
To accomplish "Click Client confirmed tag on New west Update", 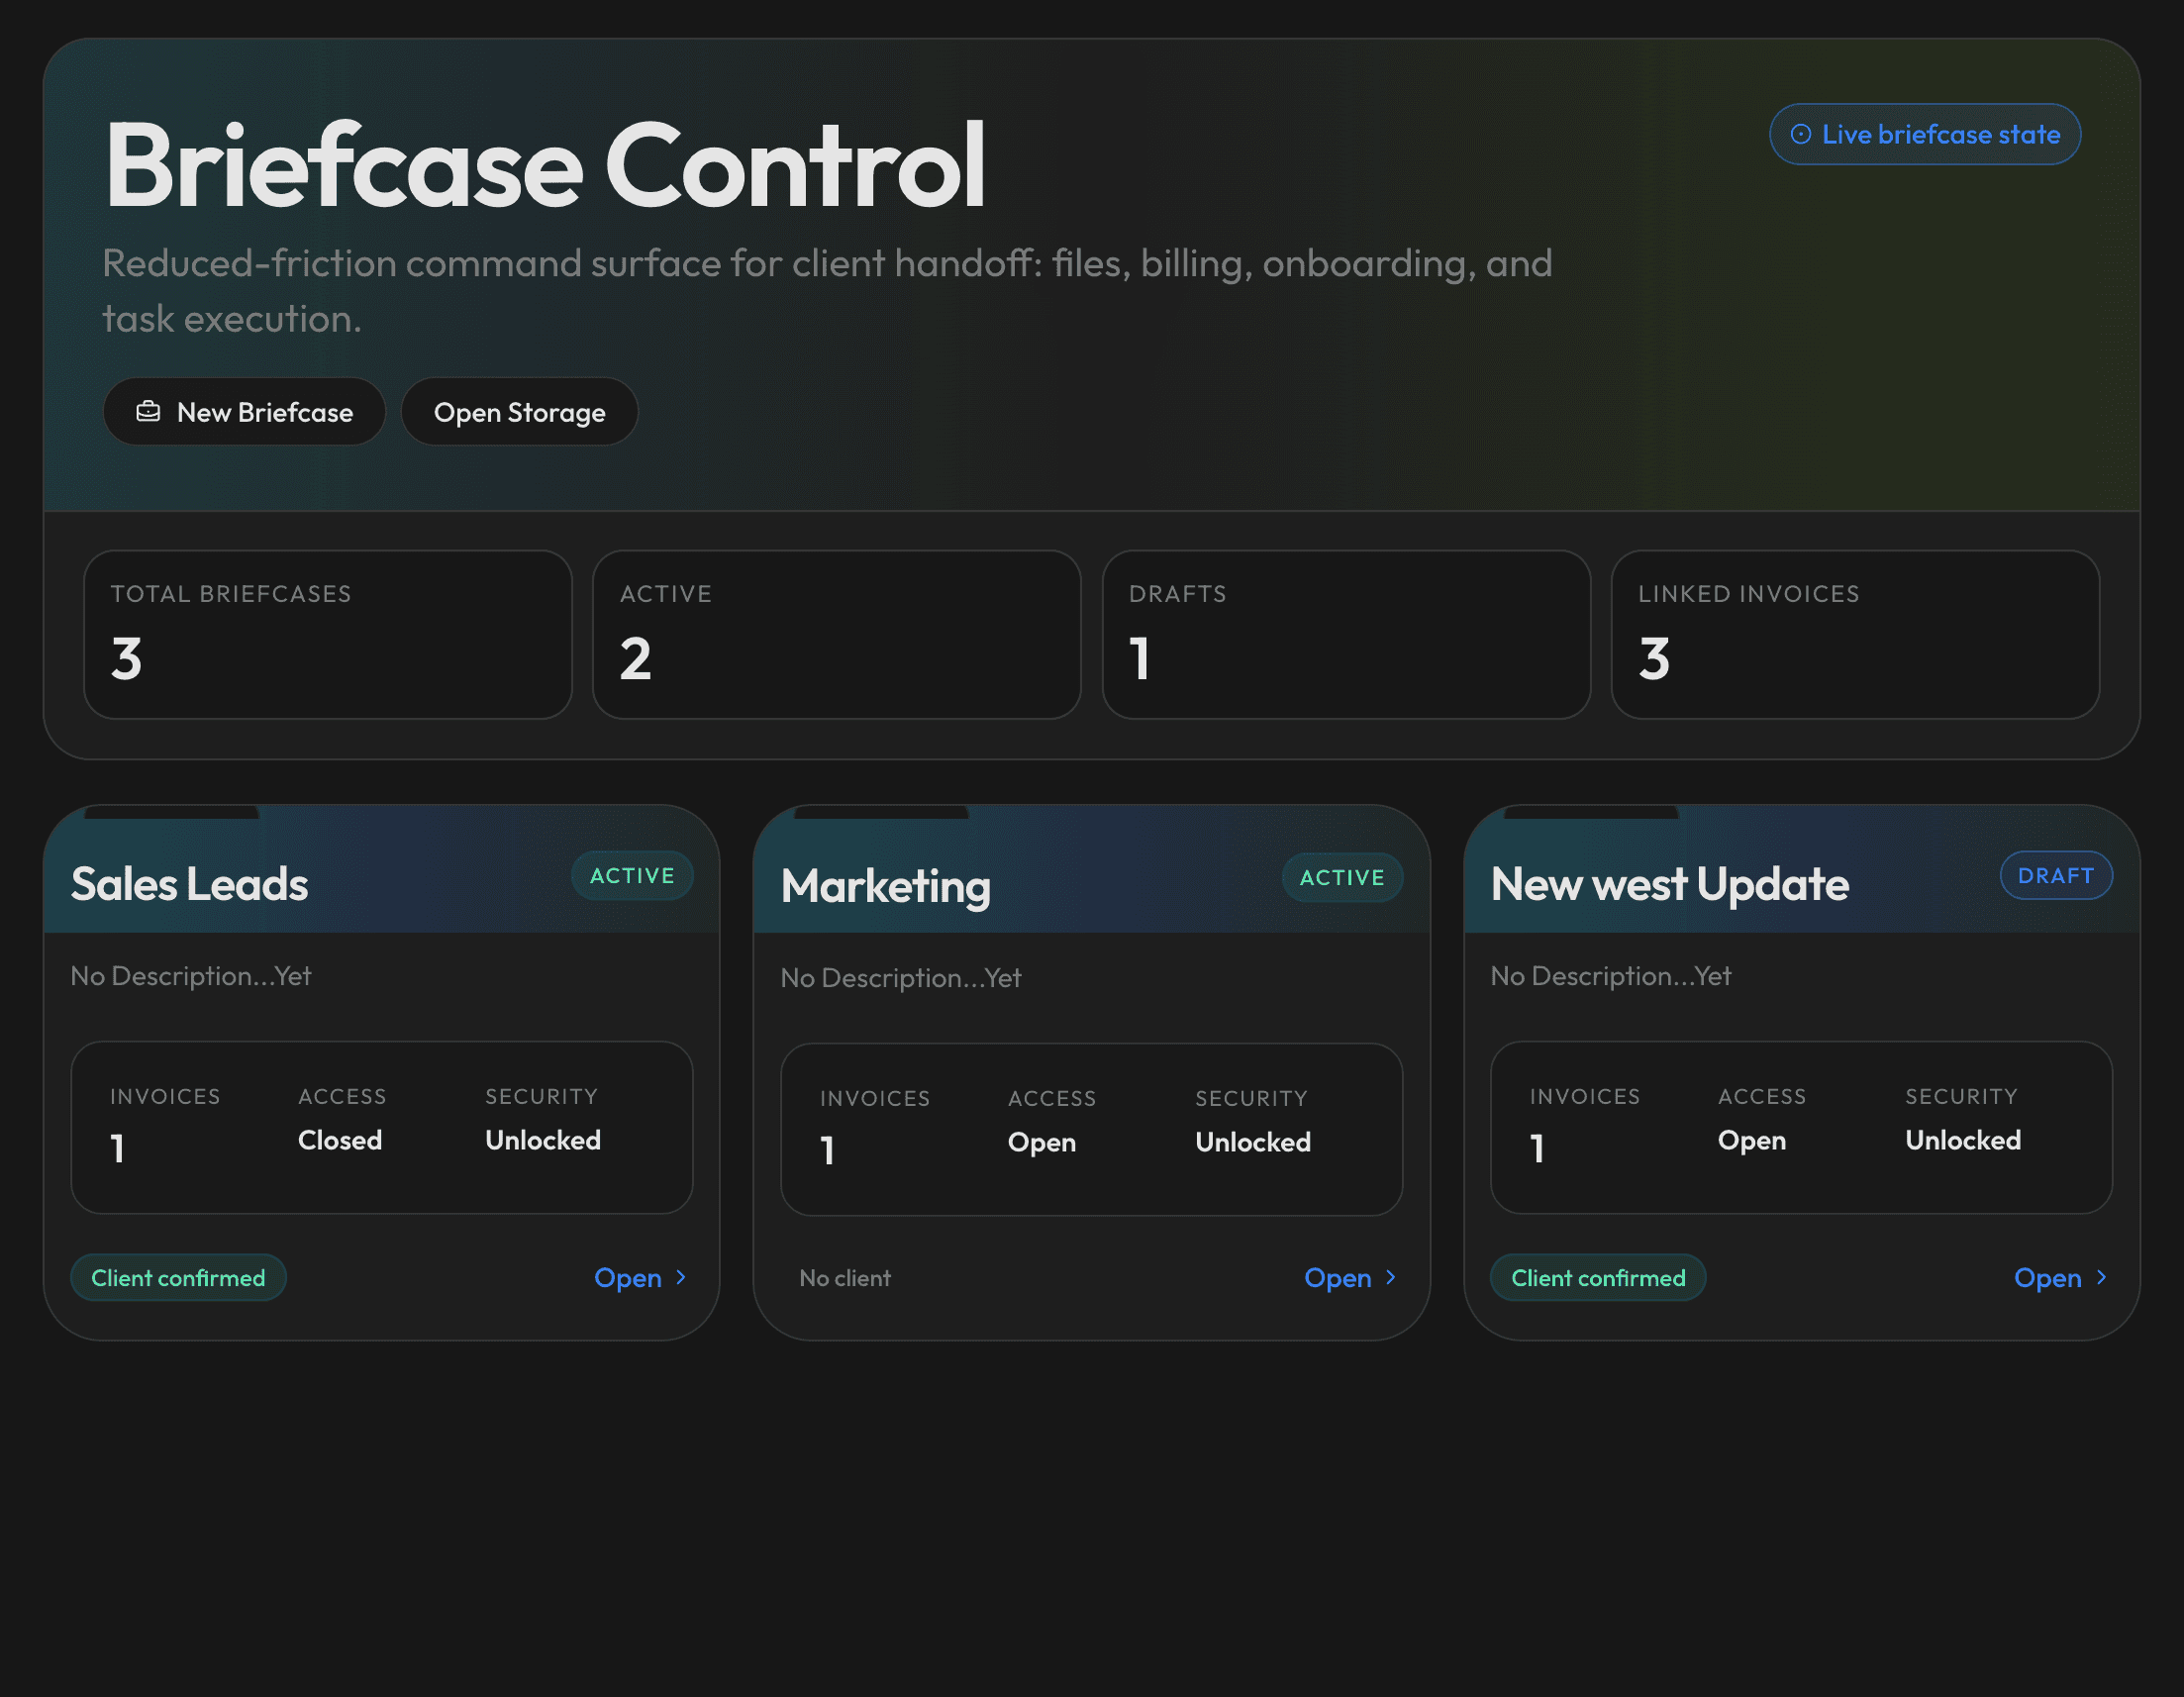I will [1598, 1278].
